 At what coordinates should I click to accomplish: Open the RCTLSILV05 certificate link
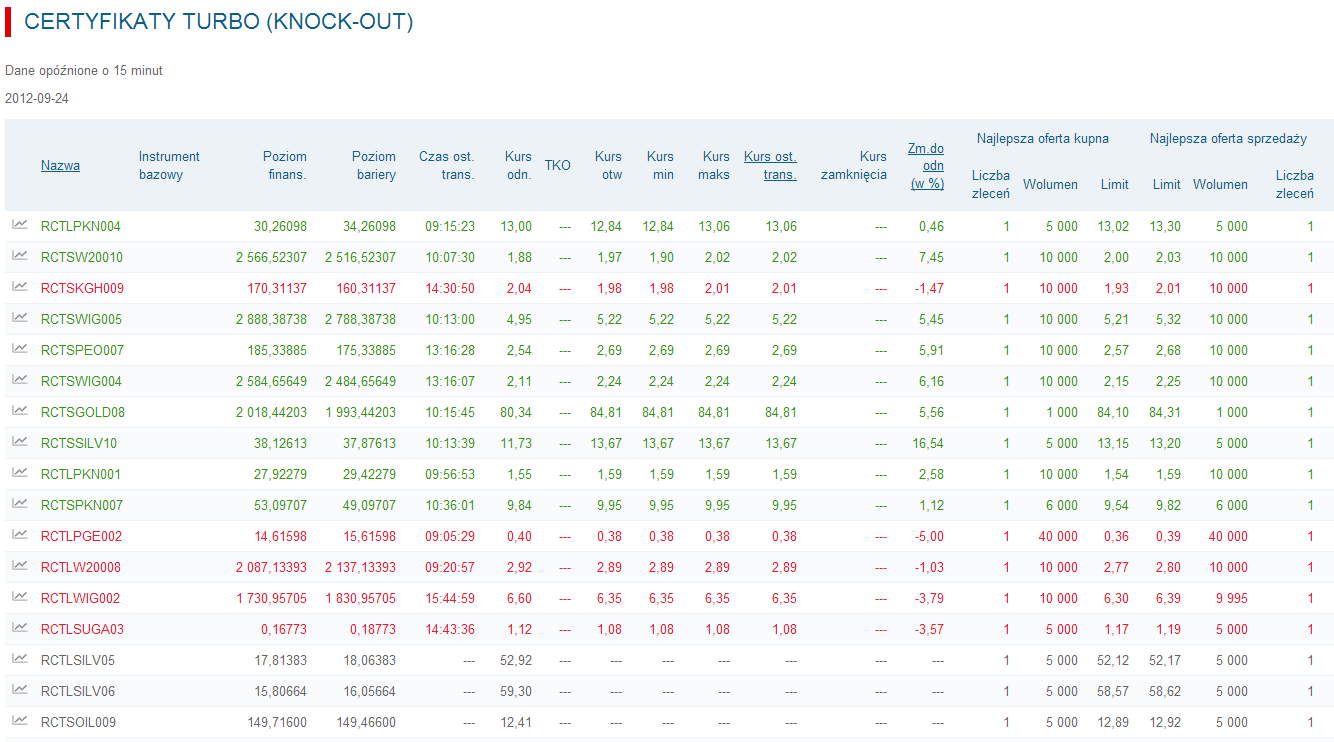tap(78, 661)
